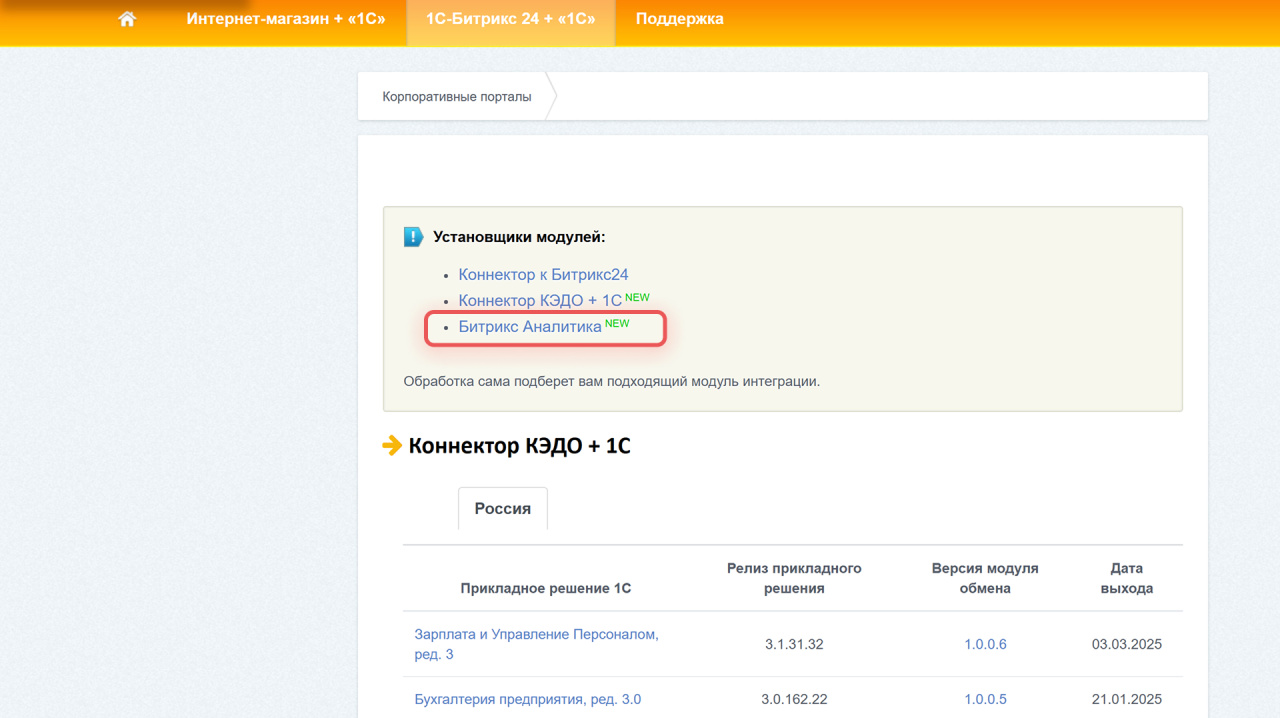Open Интернет-магазин + «1С» menu
Viewport: 1280px width, 718px height.
click(x=286, y=19)
